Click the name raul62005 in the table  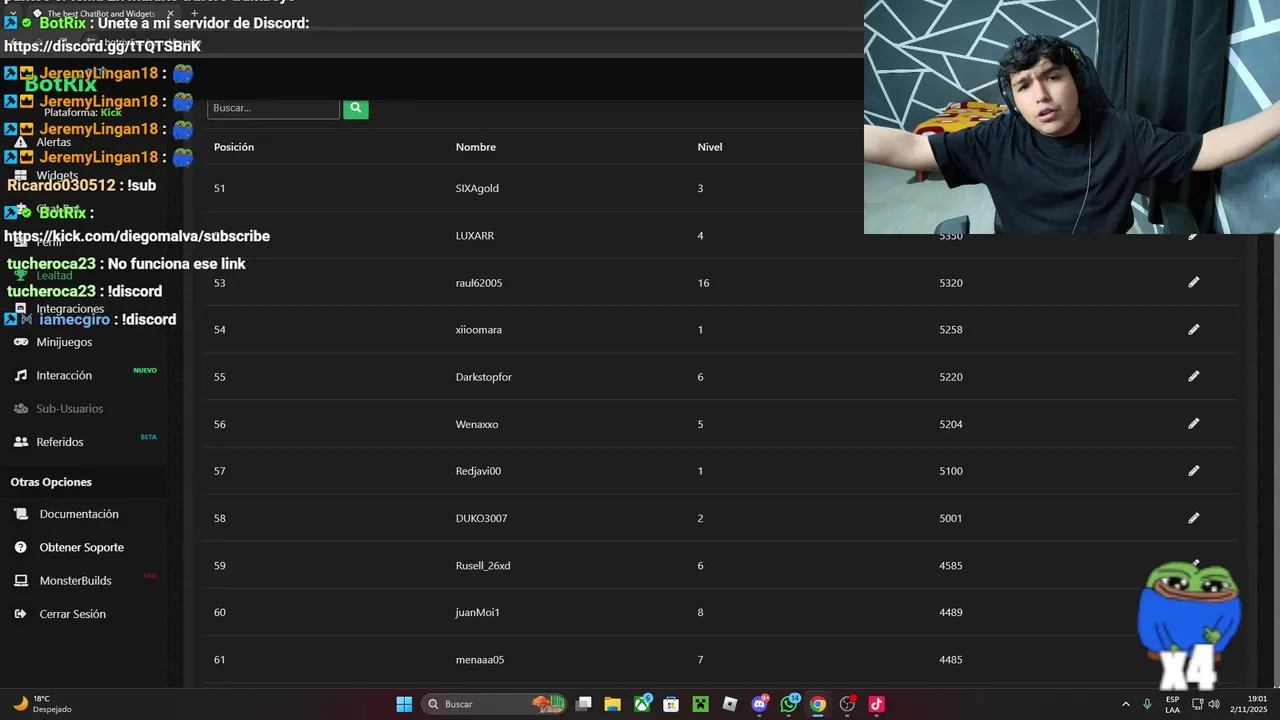coord(479,283)
